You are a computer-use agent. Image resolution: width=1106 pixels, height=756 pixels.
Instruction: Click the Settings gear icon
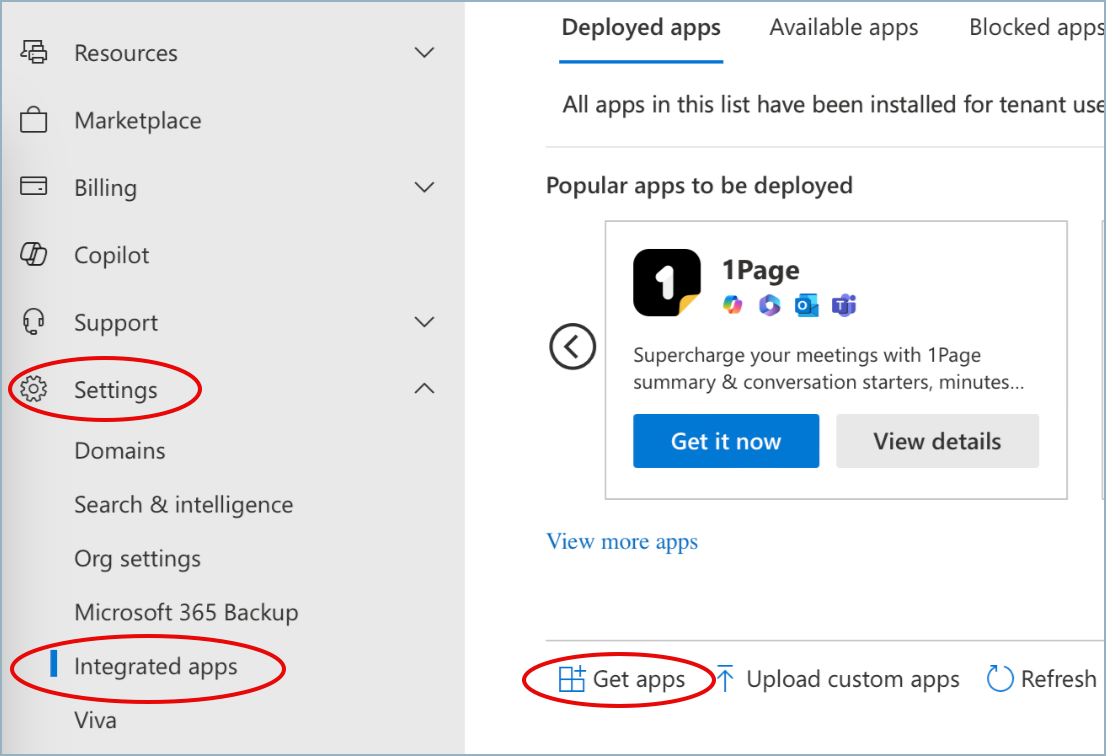click(x=34, y=389)
